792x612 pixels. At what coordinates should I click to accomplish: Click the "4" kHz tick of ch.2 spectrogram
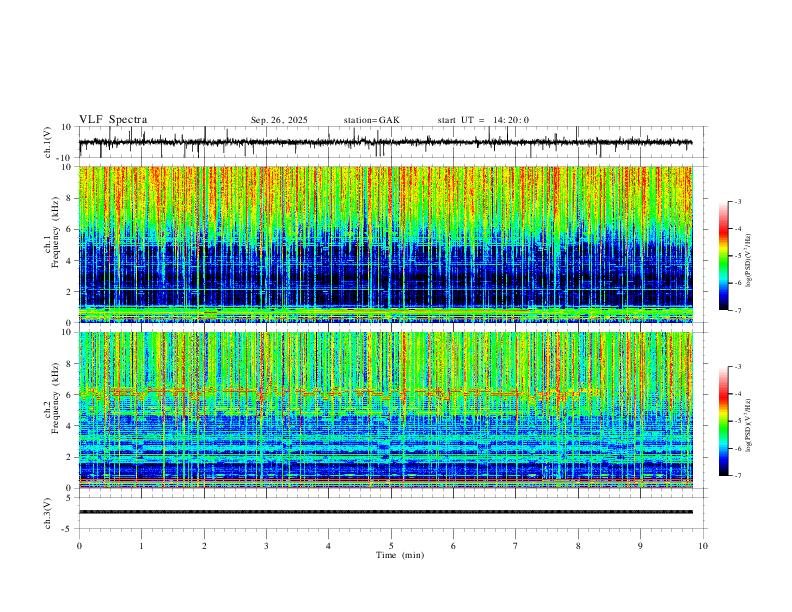(70, 426)
